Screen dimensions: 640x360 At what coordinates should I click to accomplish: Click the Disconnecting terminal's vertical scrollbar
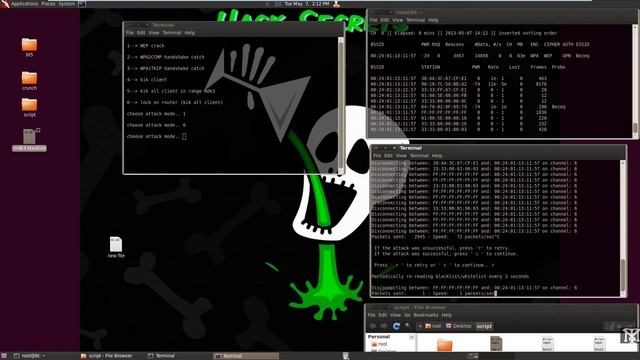[x=622, y=228]
